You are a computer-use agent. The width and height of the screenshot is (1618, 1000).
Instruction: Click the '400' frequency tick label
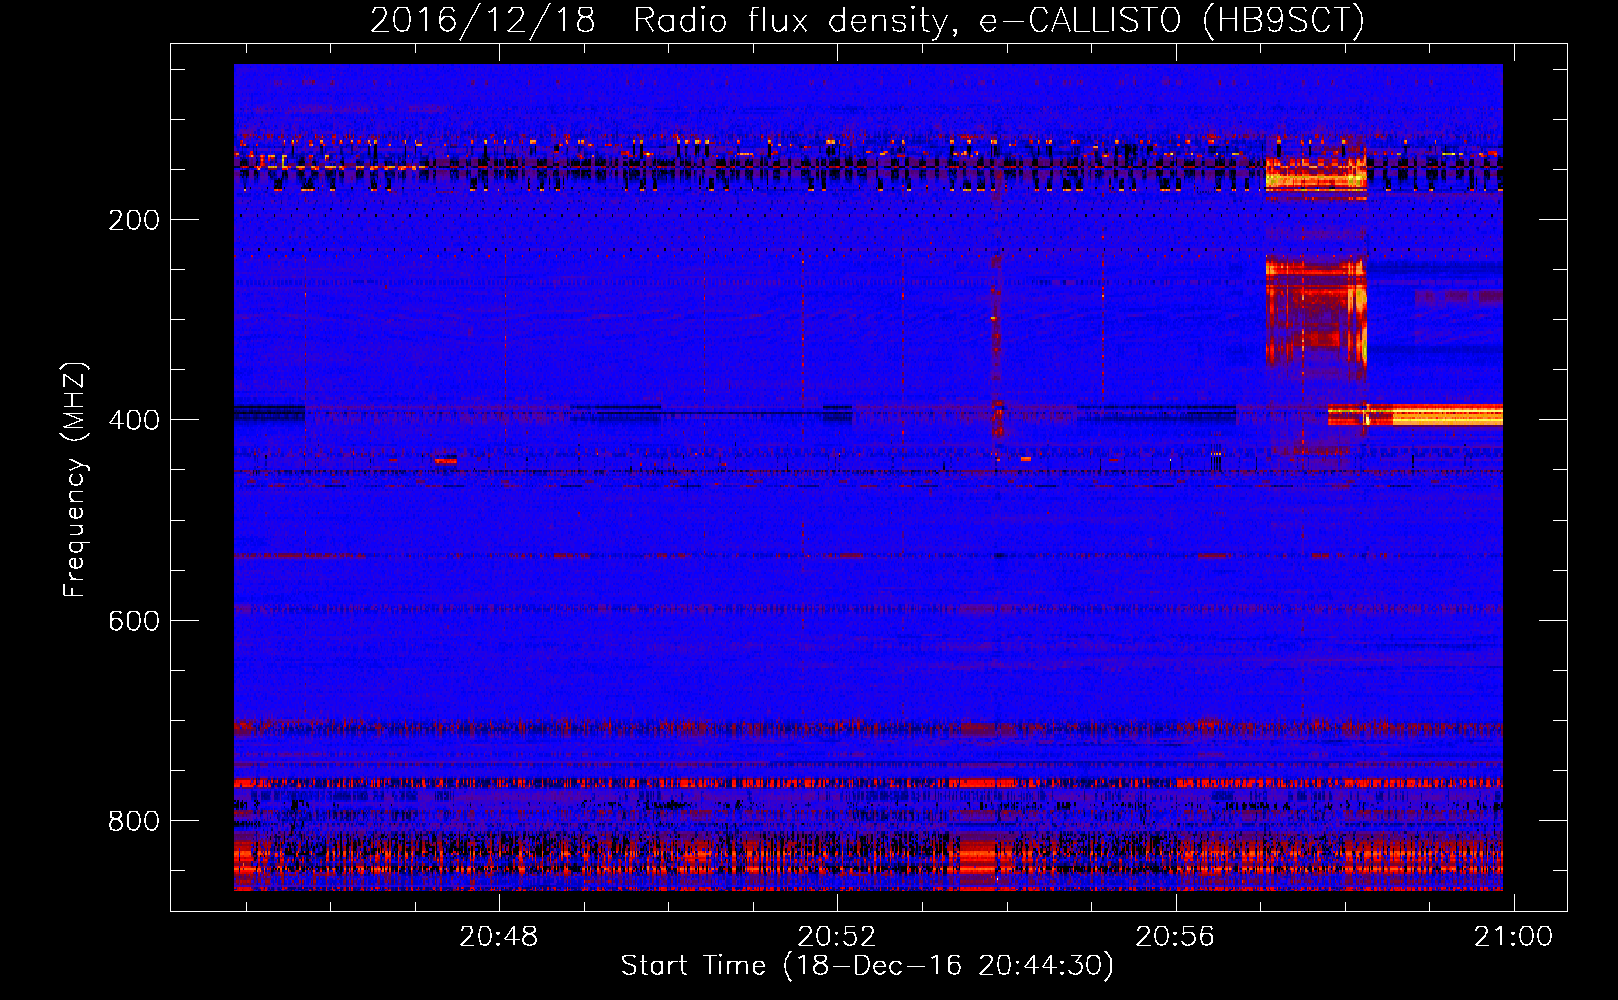[x=134, y=420]
